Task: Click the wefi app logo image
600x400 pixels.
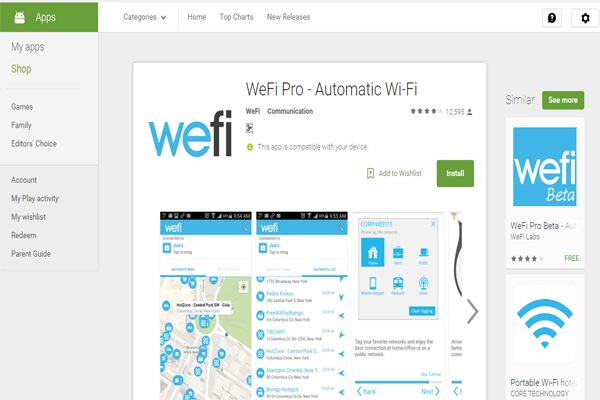Action: [x=190, y=134]
